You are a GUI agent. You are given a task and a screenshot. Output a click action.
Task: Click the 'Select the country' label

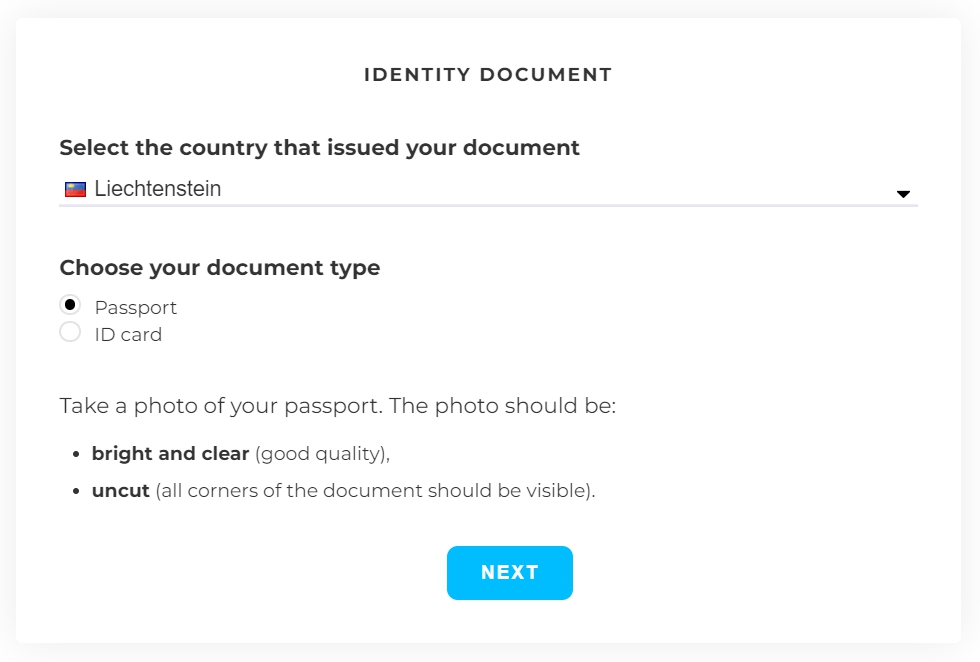(x=319, y=148)
